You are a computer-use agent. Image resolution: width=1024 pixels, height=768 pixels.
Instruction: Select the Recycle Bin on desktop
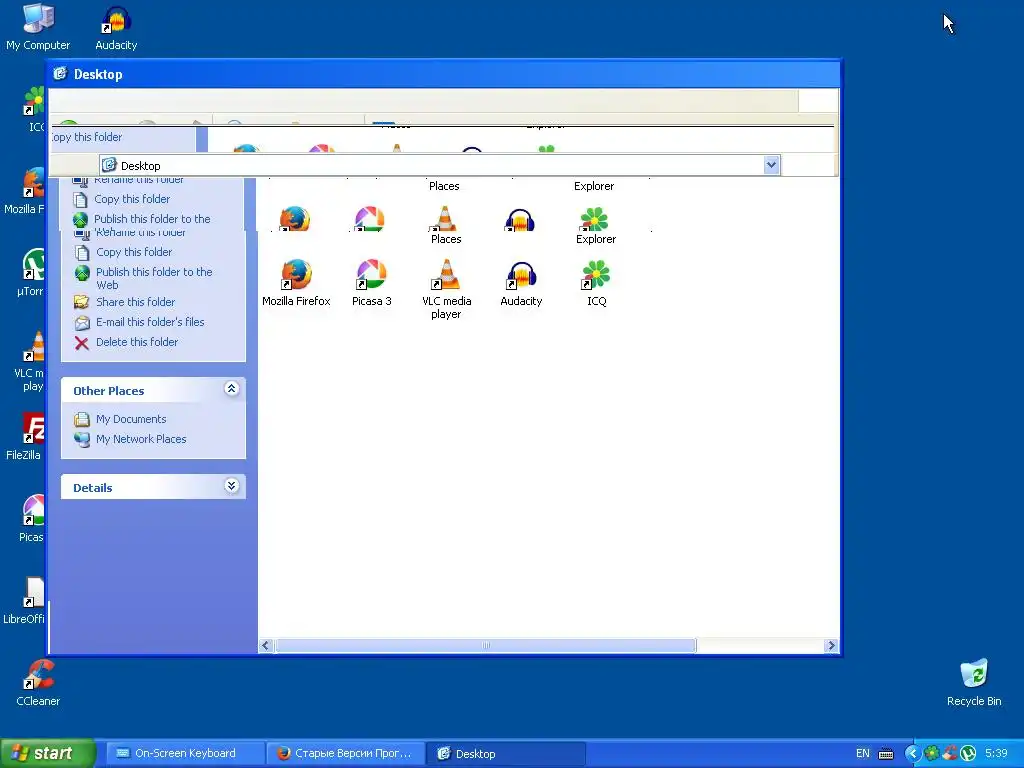click(x=974, y=682)
